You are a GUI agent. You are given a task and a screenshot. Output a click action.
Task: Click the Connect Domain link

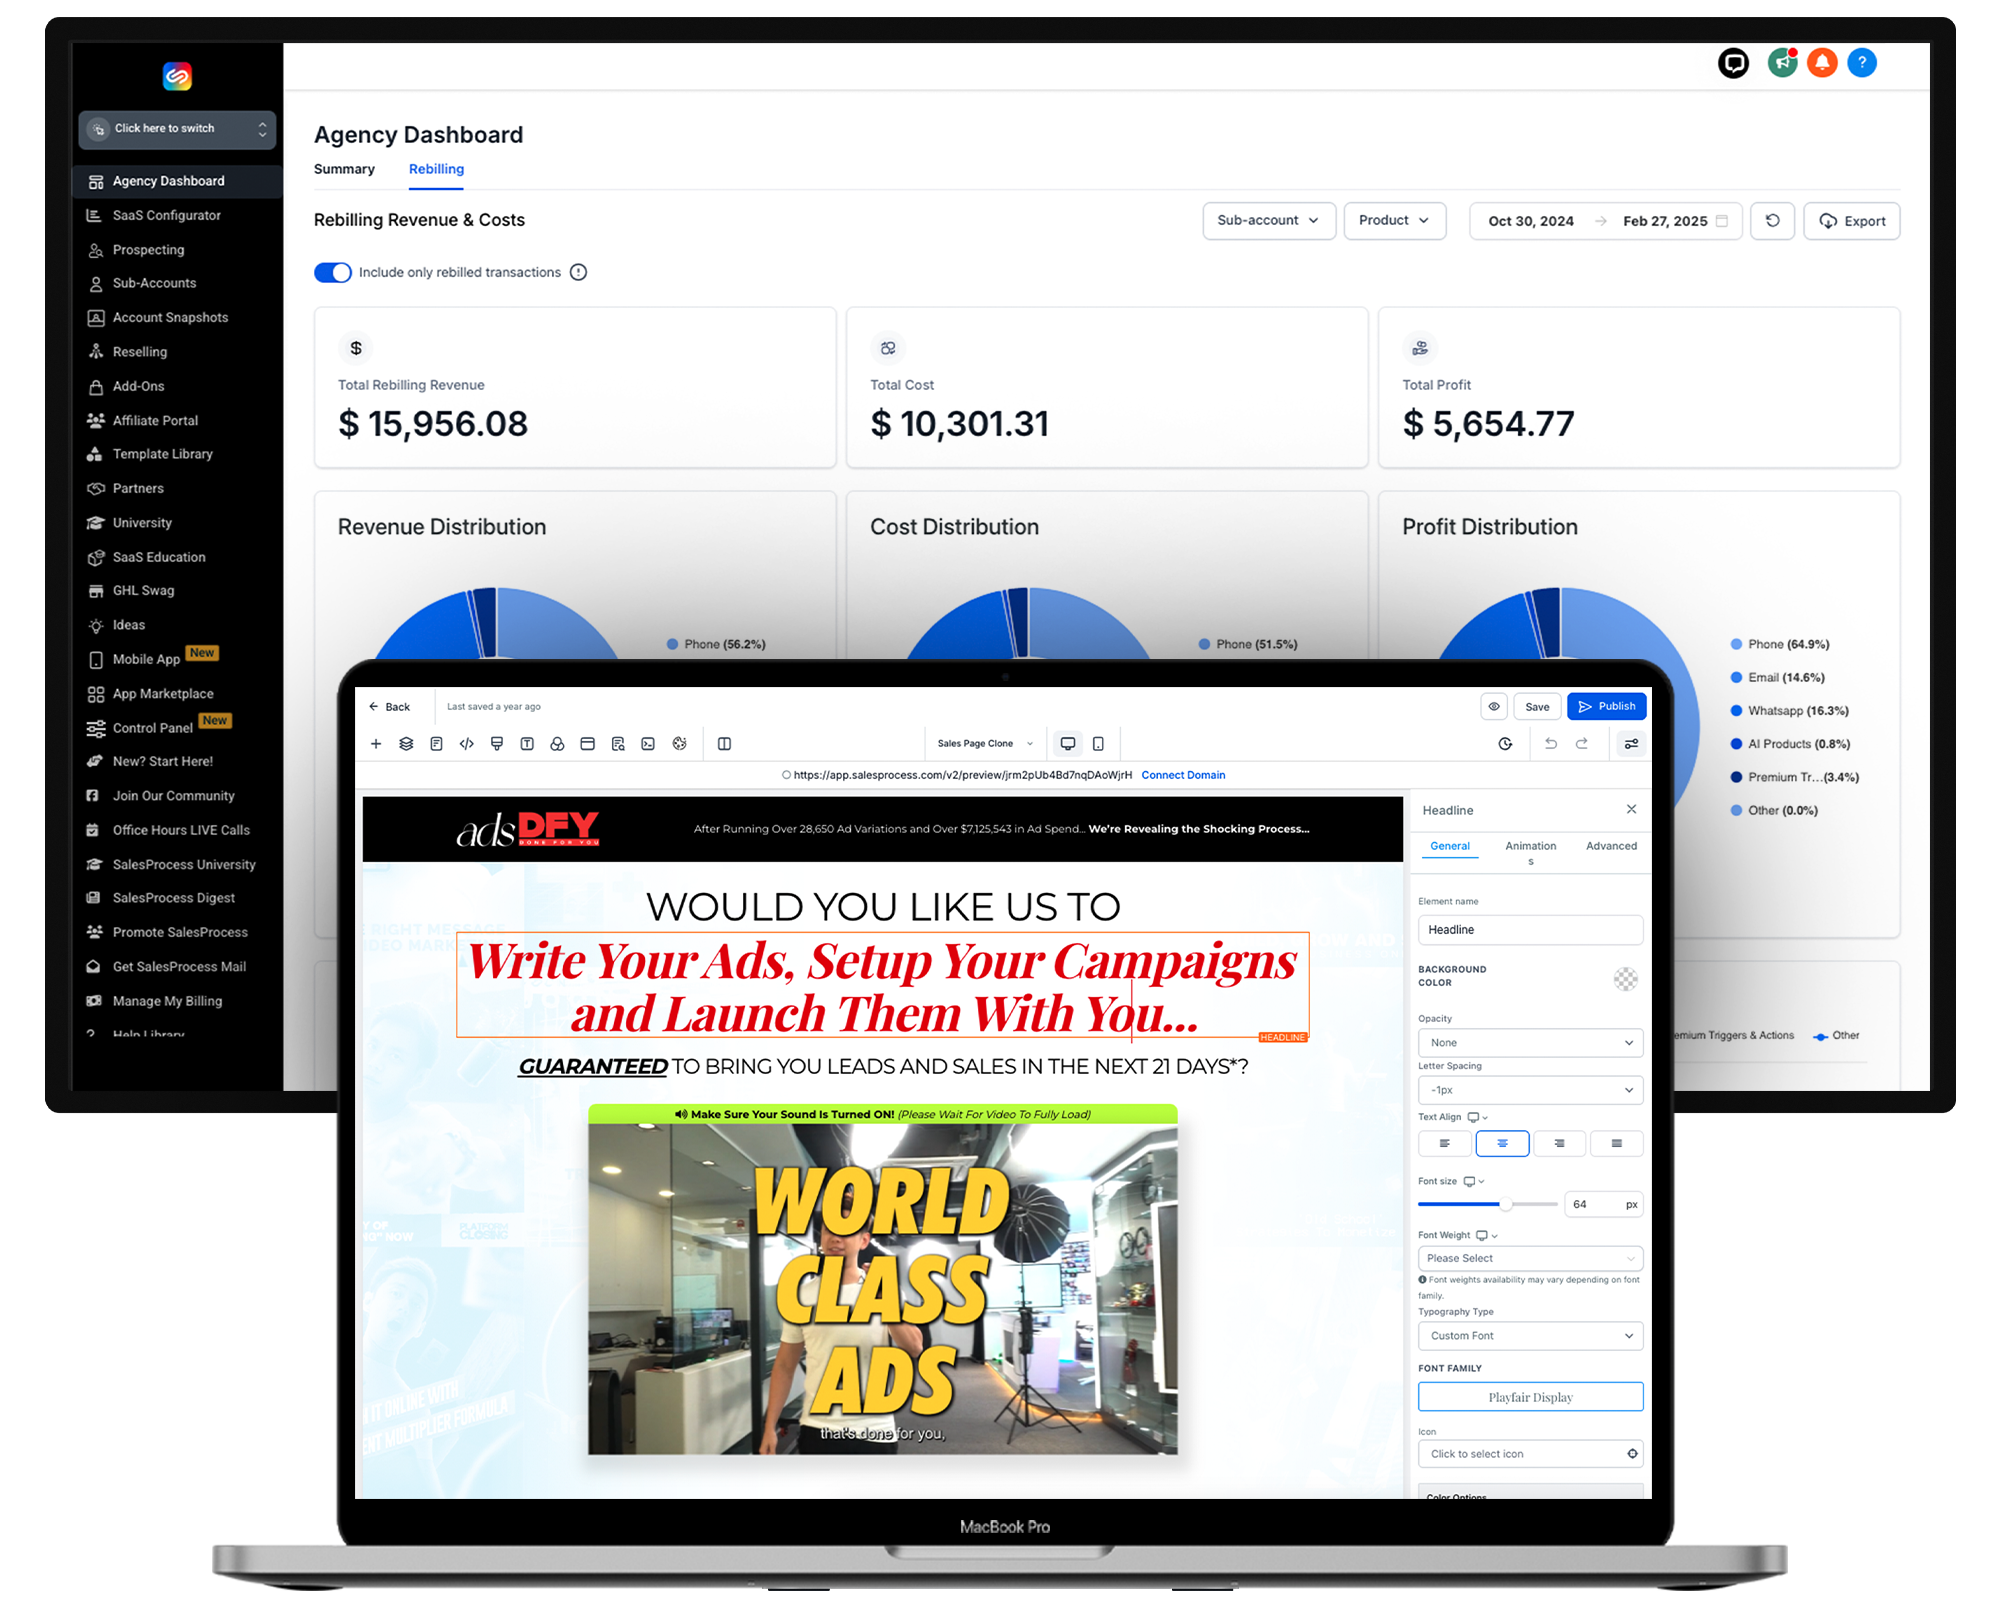point(1183,775)
